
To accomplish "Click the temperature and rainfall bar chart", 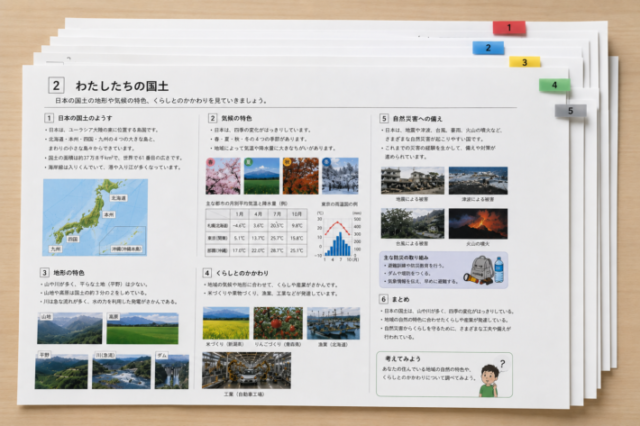I will [338, 237].
